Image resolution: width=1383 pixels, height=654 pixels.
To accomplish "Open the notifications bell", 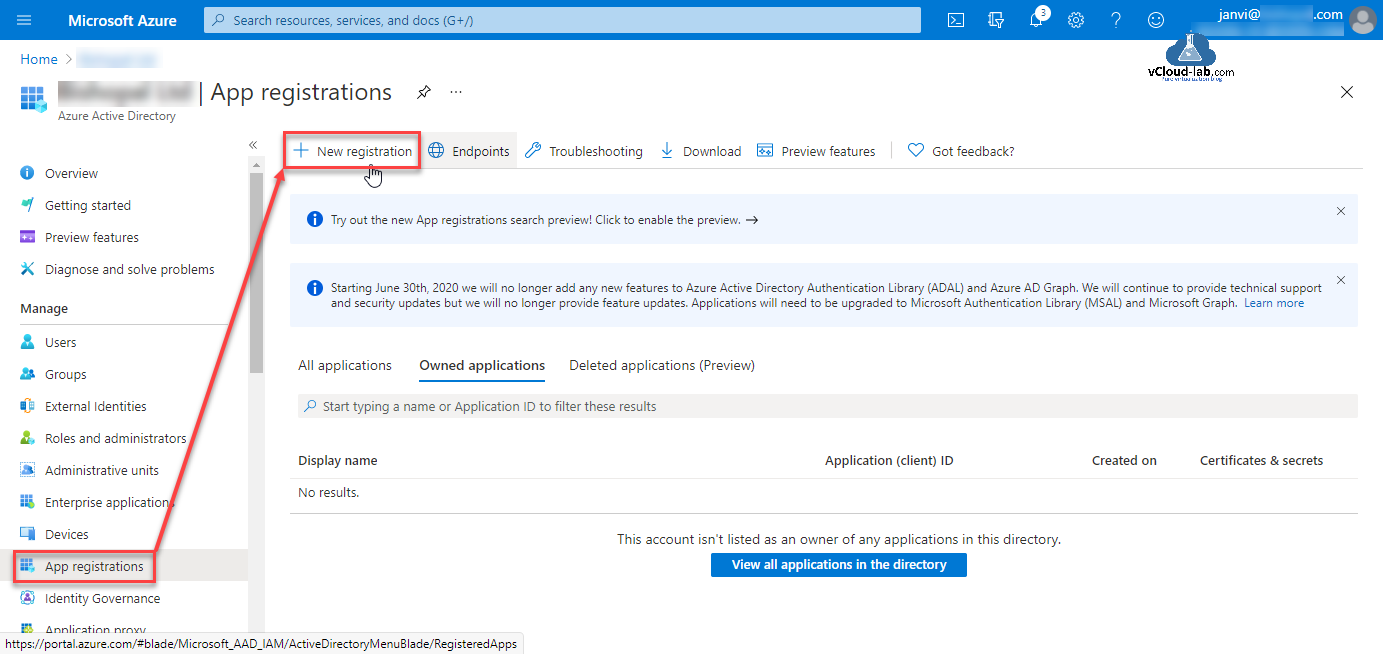I will click(x=1036, y=20).
